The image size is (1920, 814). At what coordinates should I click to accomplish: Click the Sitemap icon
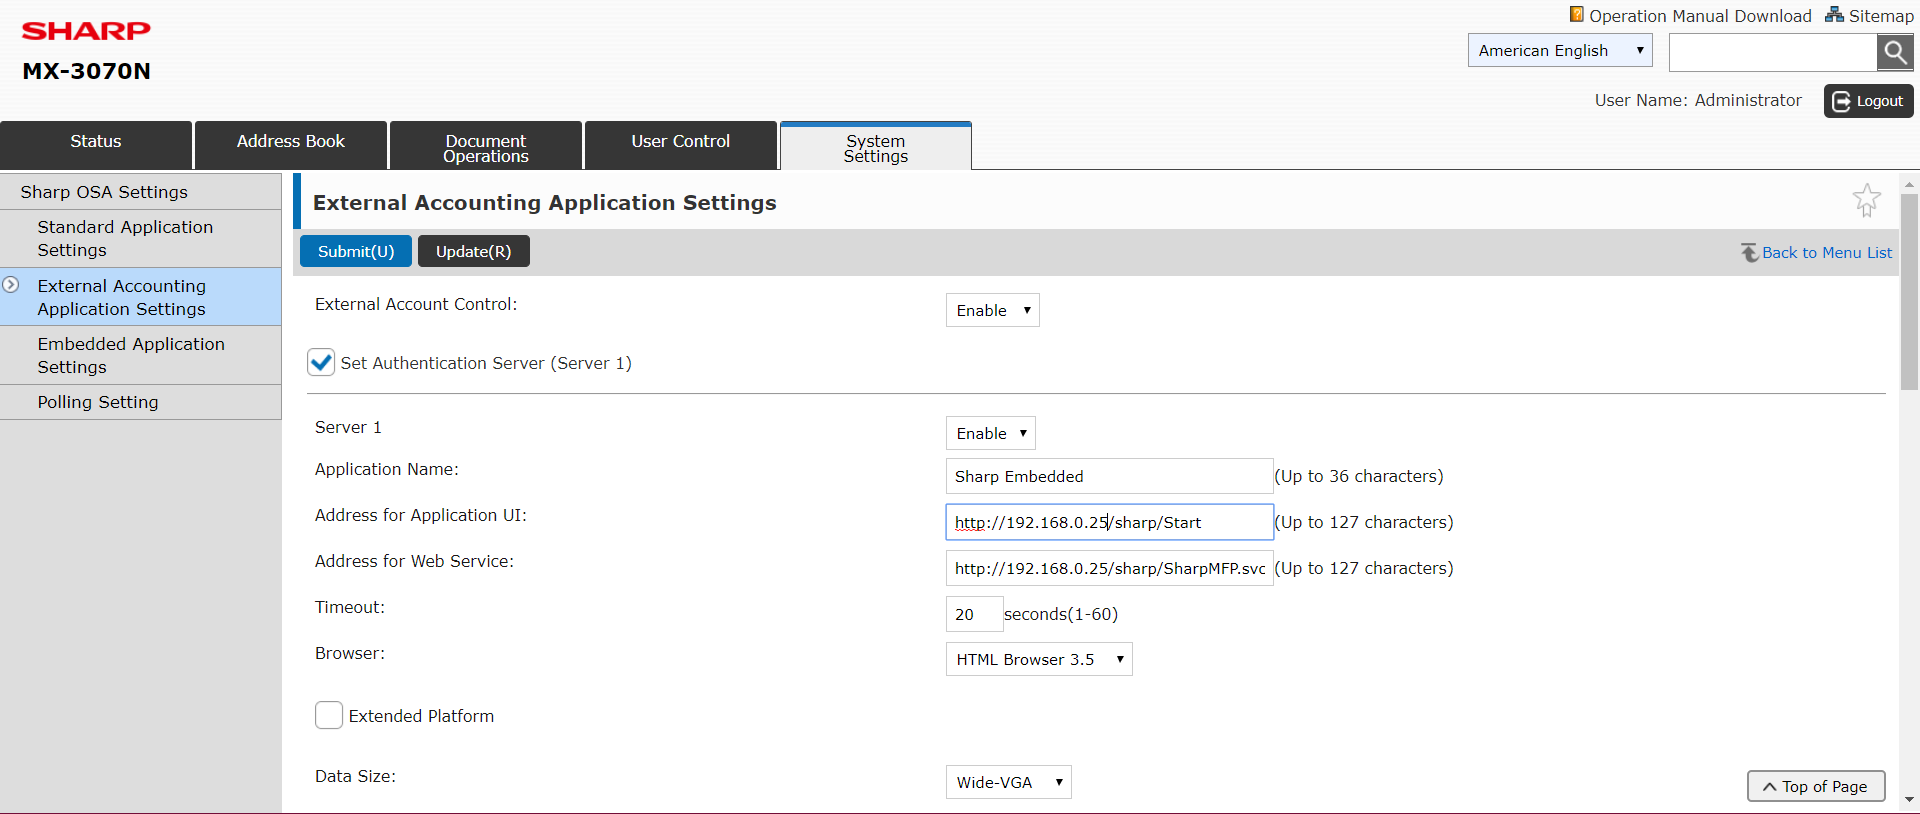pyautogui.click(x=1834, y=14)
